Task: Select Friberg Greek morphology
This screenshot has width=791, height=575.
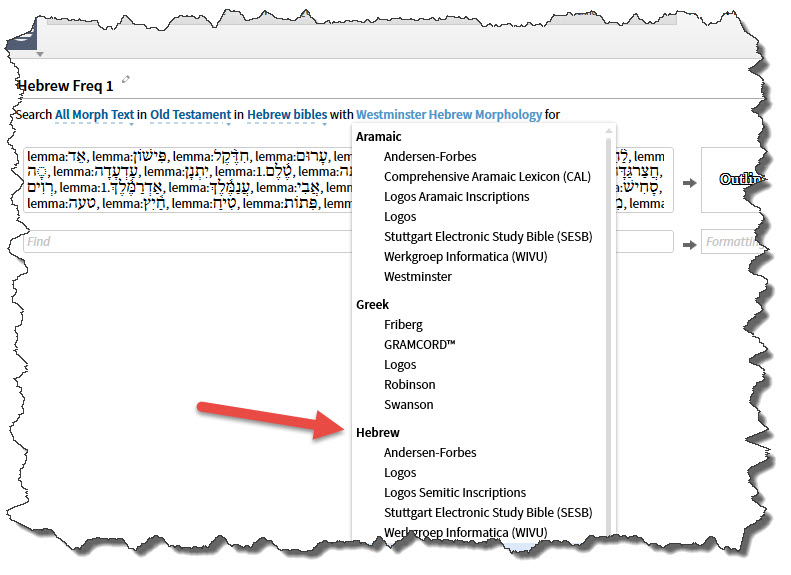Action: pos(403,325)
